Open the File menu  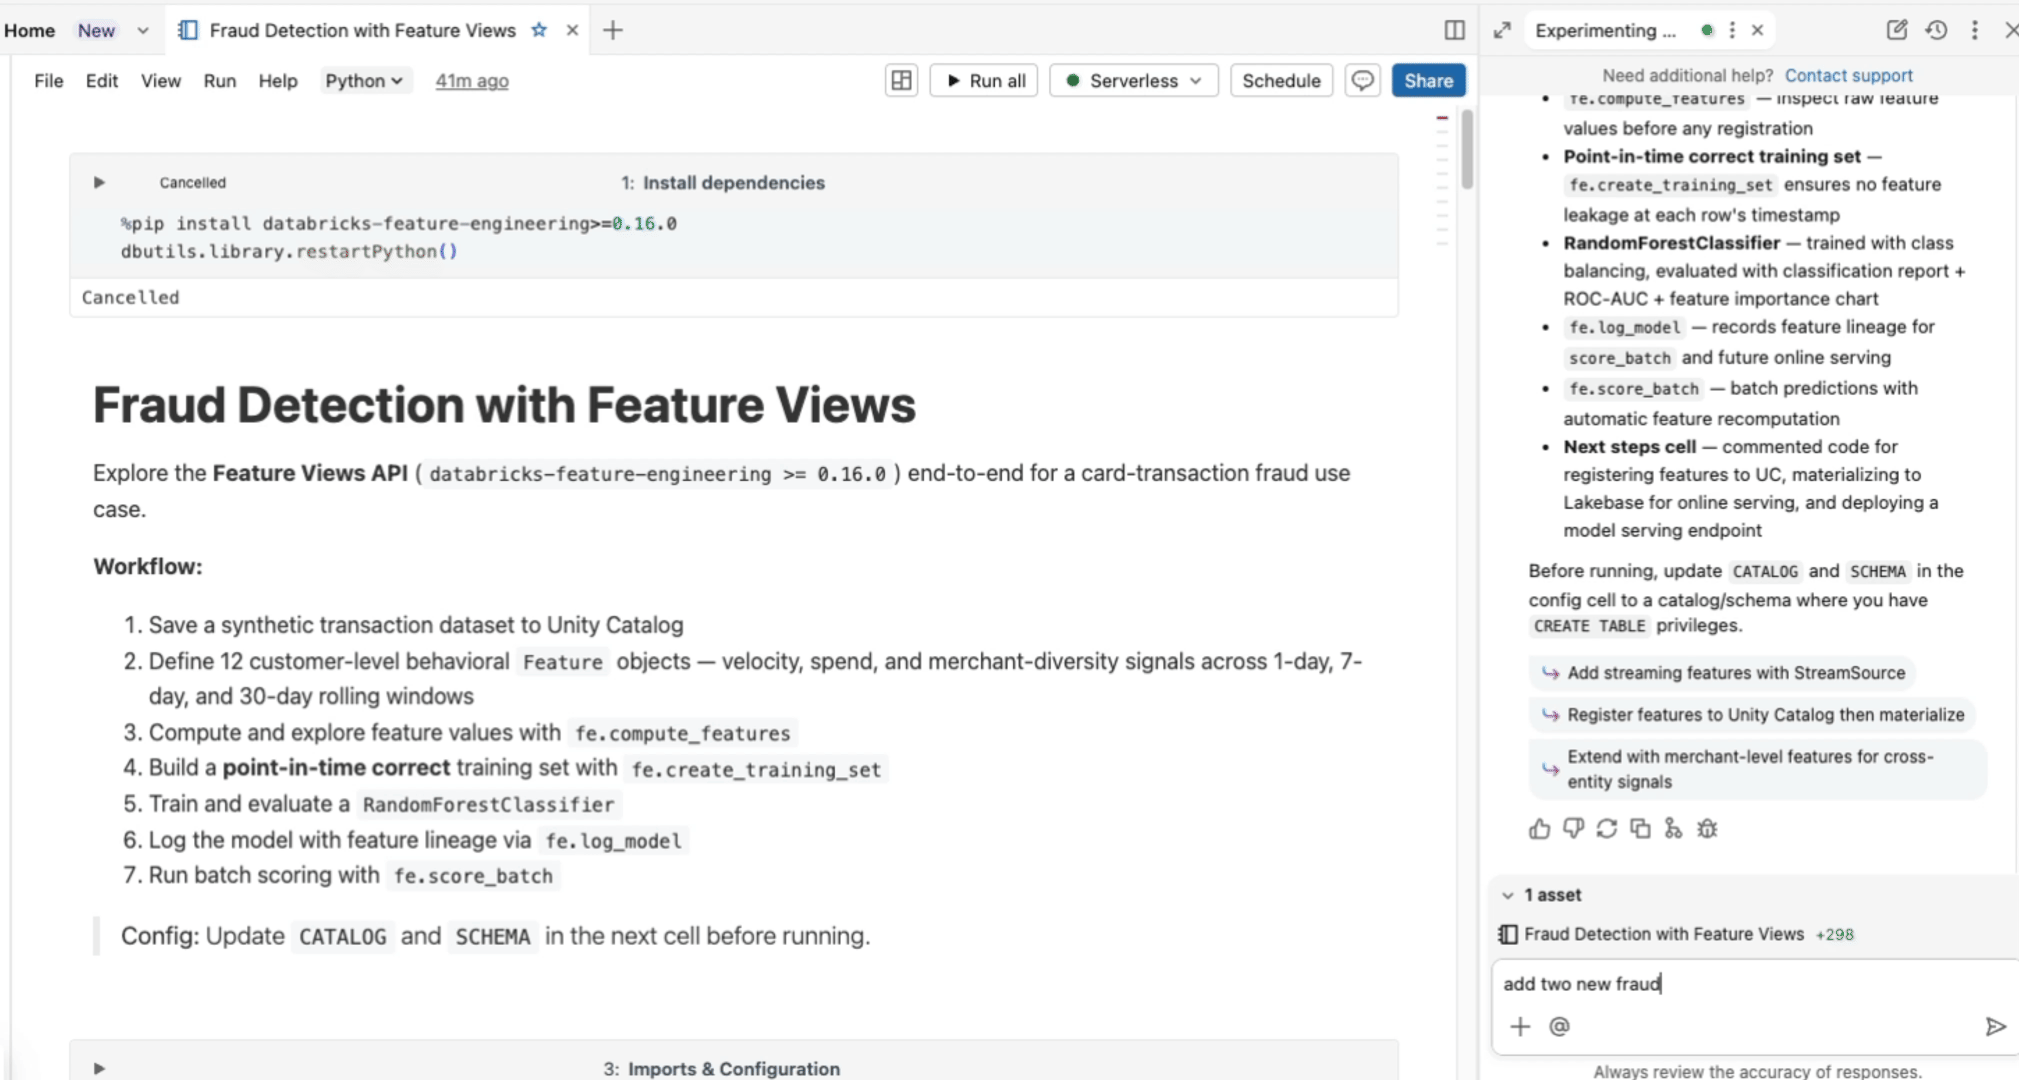48,81
